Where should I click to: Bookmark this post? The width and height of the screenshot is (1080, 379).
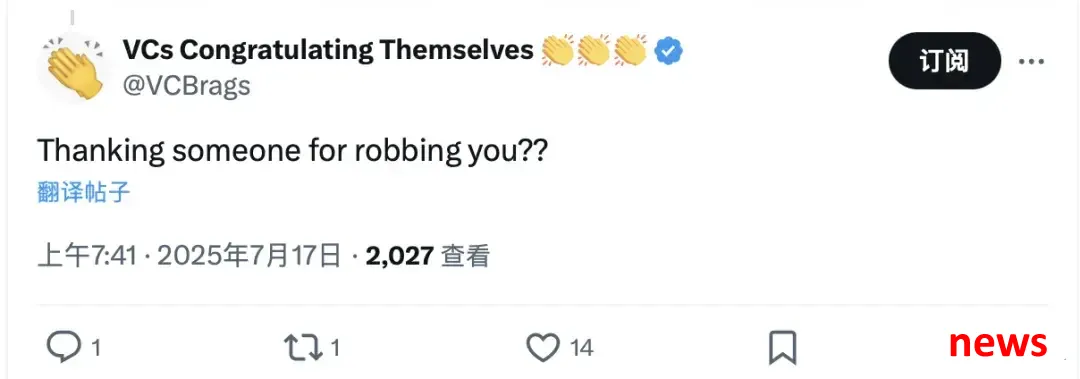pyautogui.click(x=782, y=347)
